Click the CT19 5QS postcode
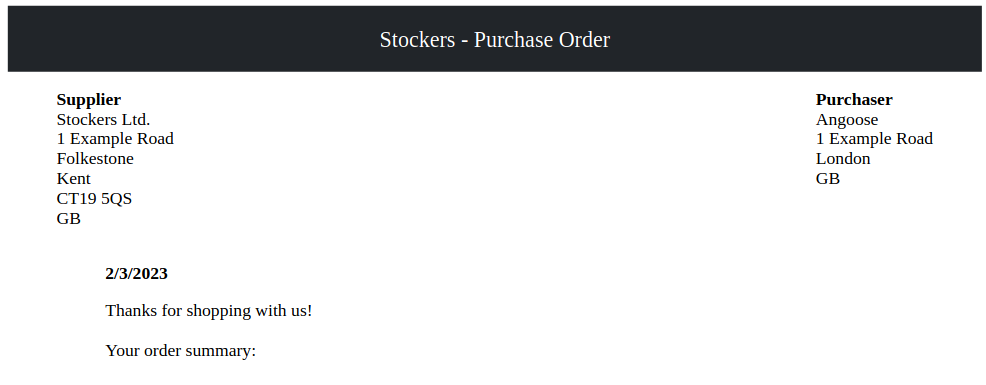The image size is (986, 385). [x=94, y=199]
